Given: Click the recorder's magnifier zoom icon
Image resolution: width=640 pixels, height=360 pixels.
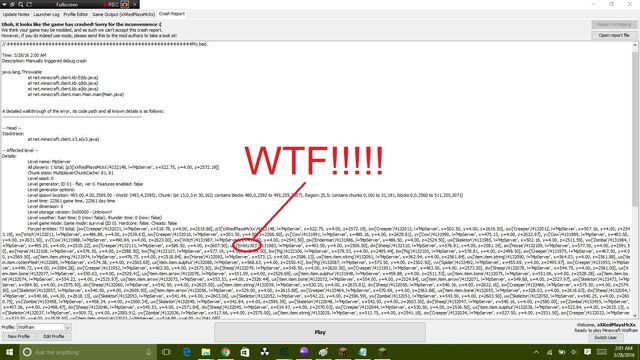Looking at the screenshot, I should [21, 4].
